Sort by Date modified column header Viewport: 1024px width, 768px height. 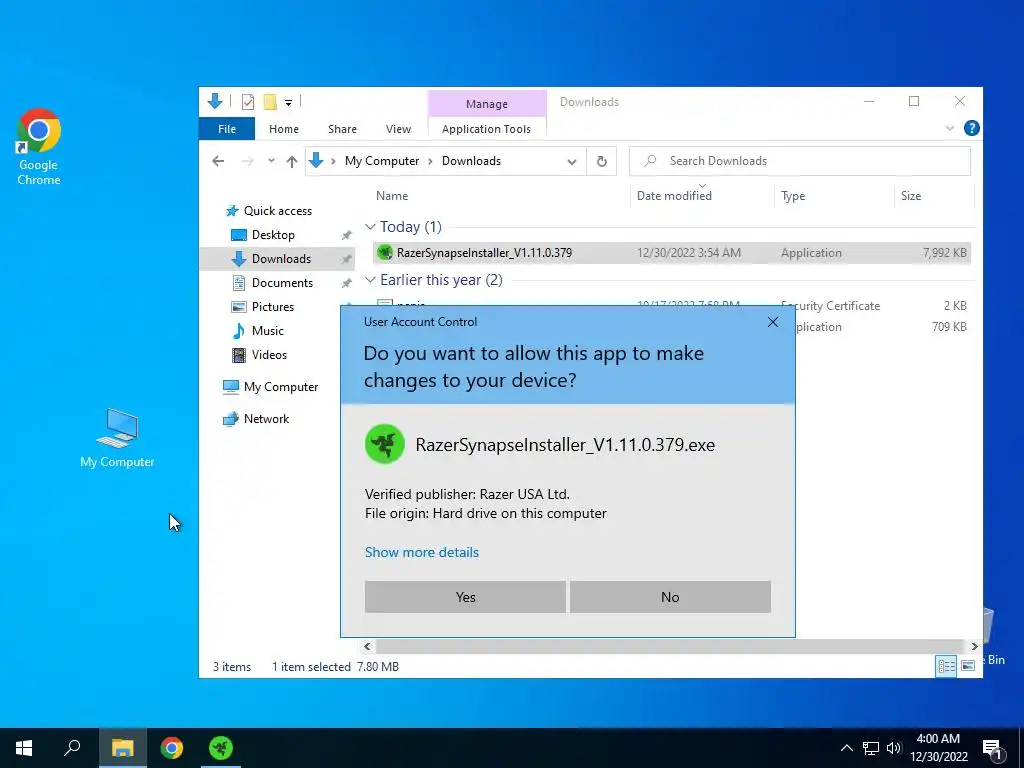pos(674,196)
